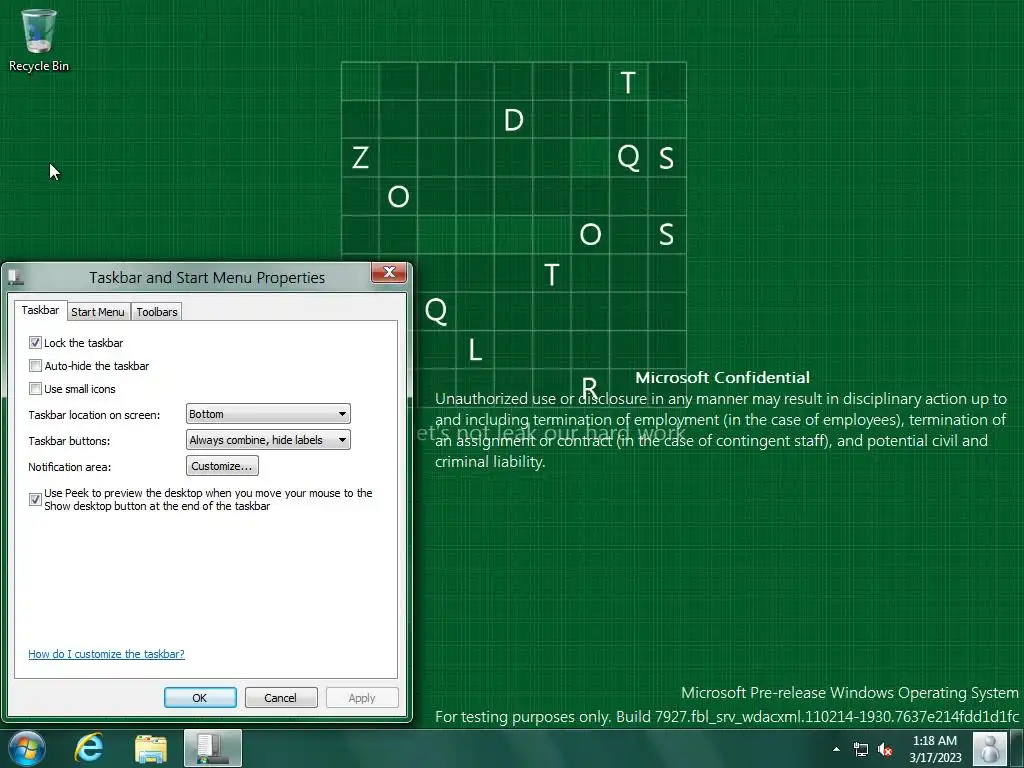Close the Taskbar and Start Menu Properties dialog

pos(389,272)
